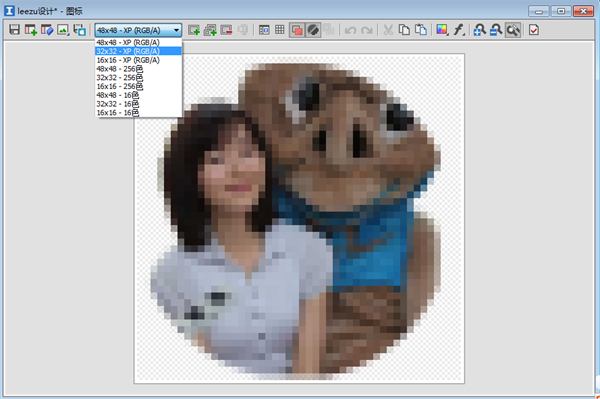The image size is (600, 399).
Task: Click the zoom in magnifier icon
Action: tap(479, 30)
